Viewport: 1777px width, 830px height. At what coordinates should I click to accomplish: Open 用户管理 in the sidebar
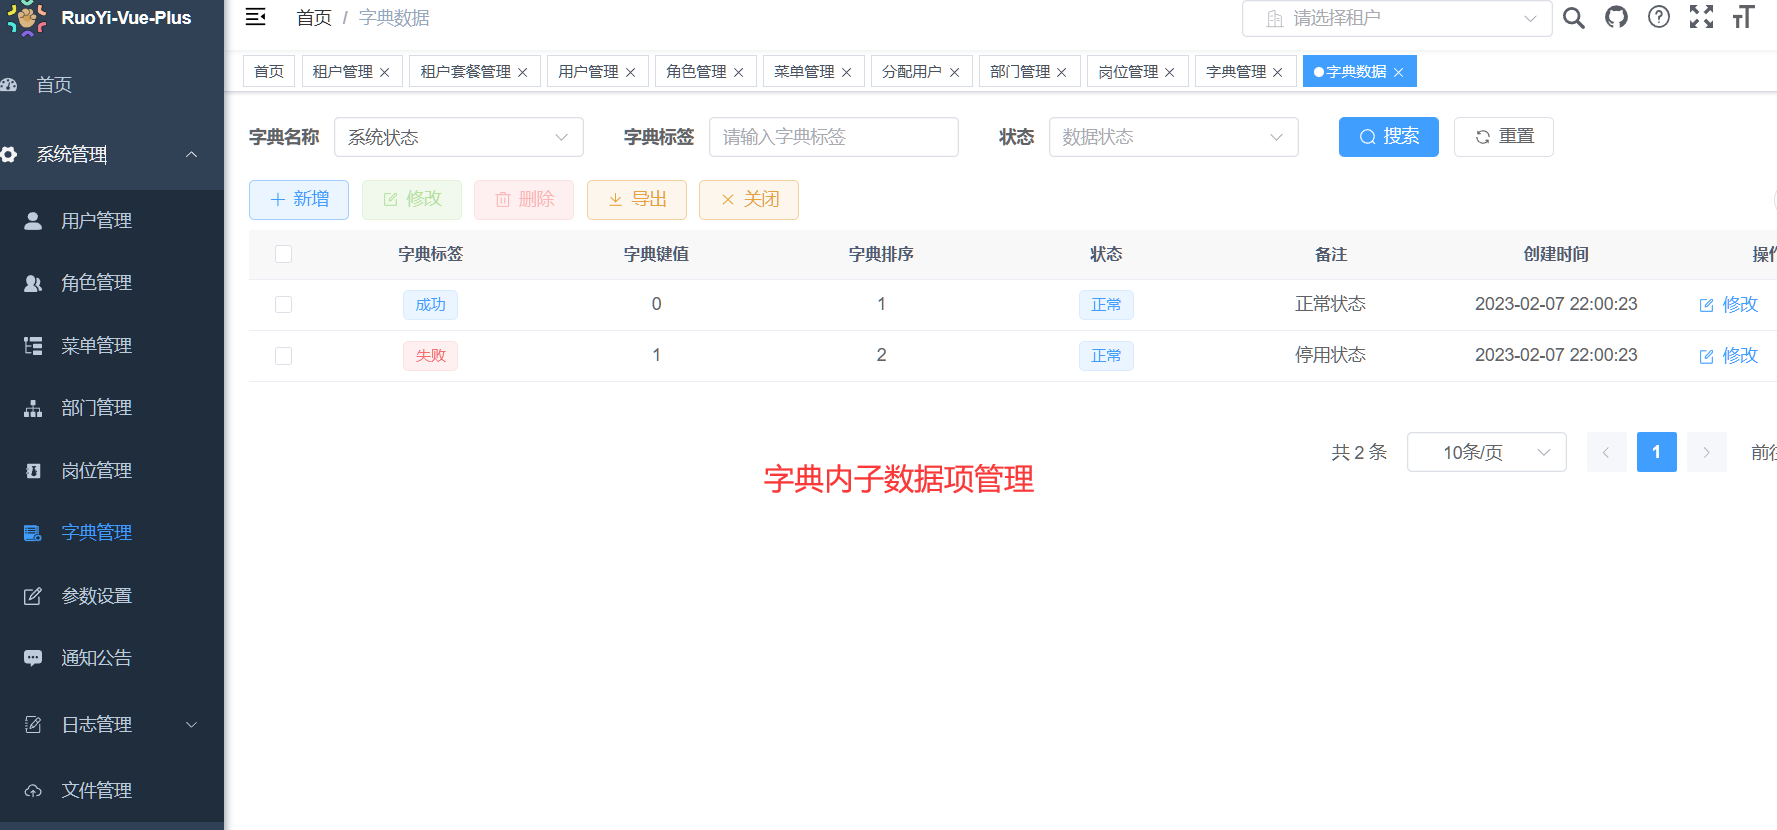point(112,221)
